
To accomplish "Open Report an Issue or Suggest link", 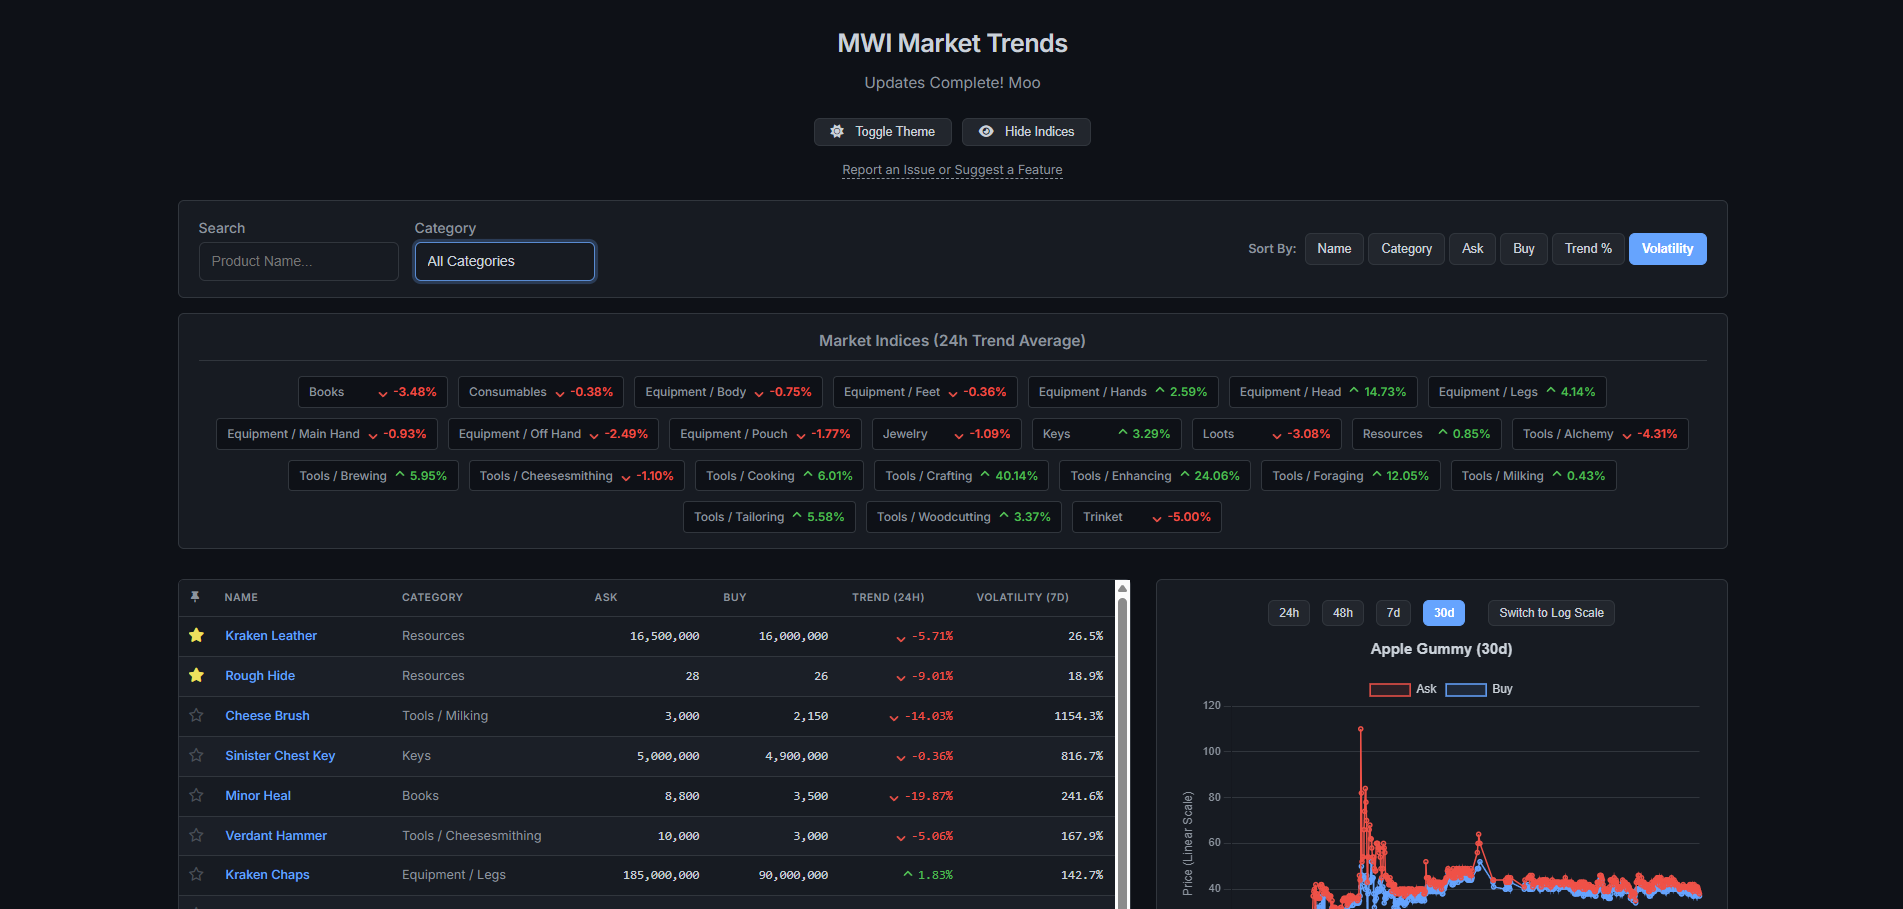I will 952,170.
